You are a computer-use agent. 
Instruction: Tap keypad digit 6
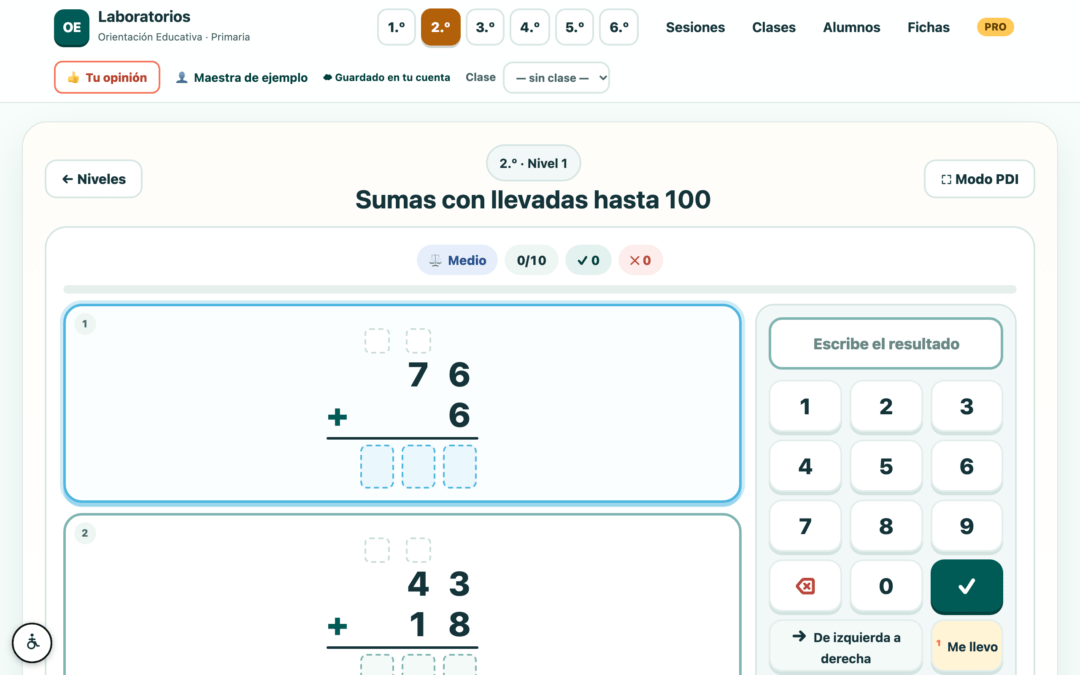966,466
